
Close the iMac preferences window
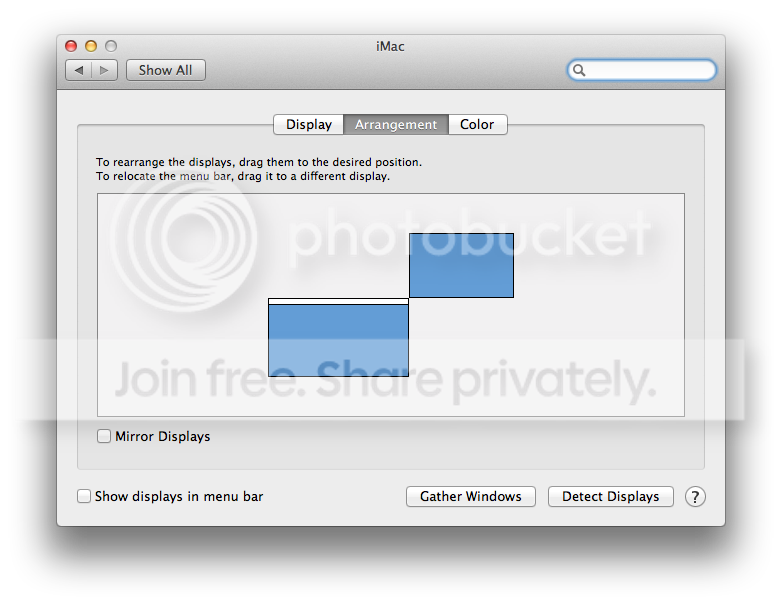71,46
